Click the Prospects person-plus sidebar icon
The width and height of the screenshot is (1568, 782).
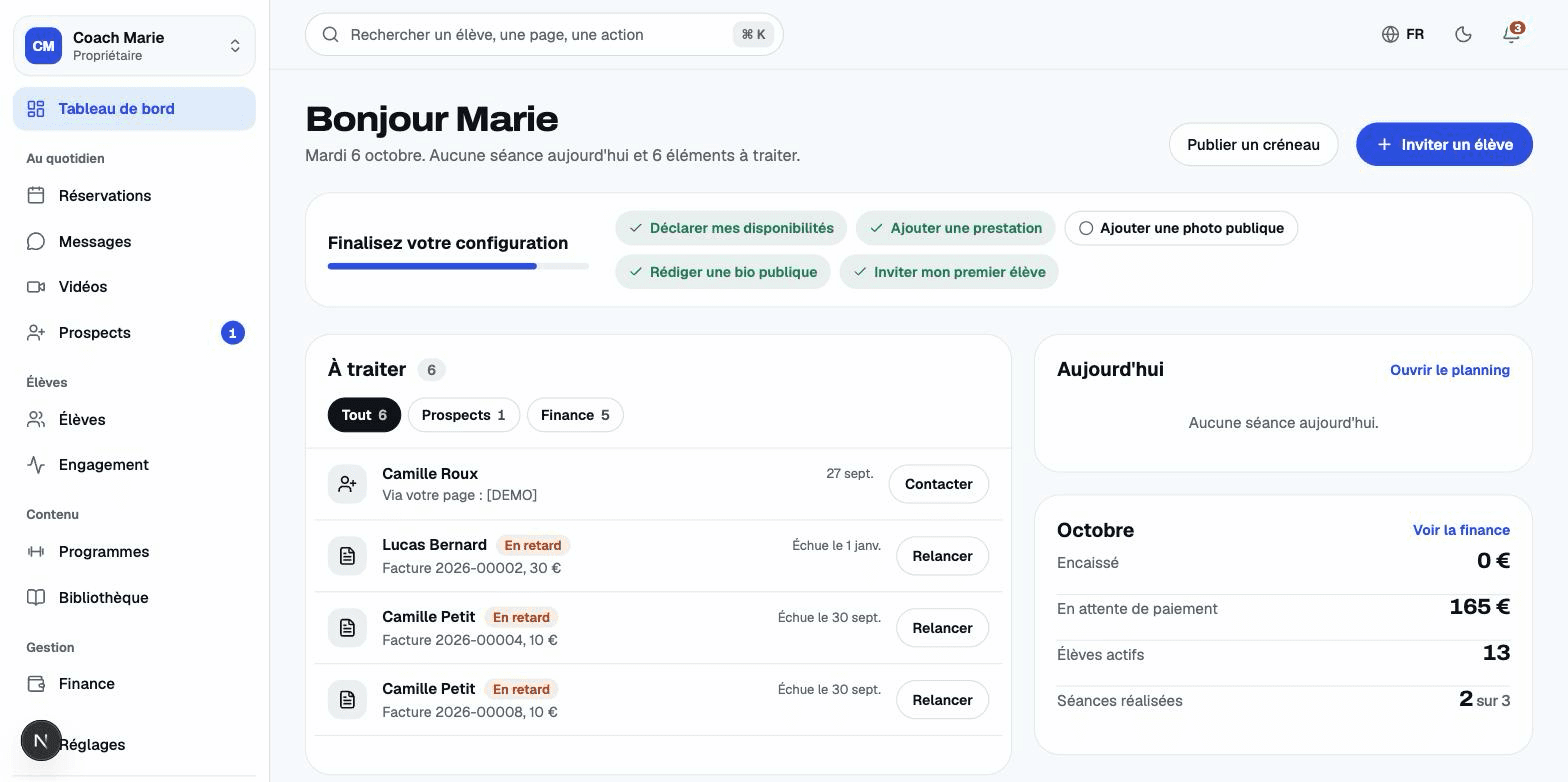(x=36, y=333)
